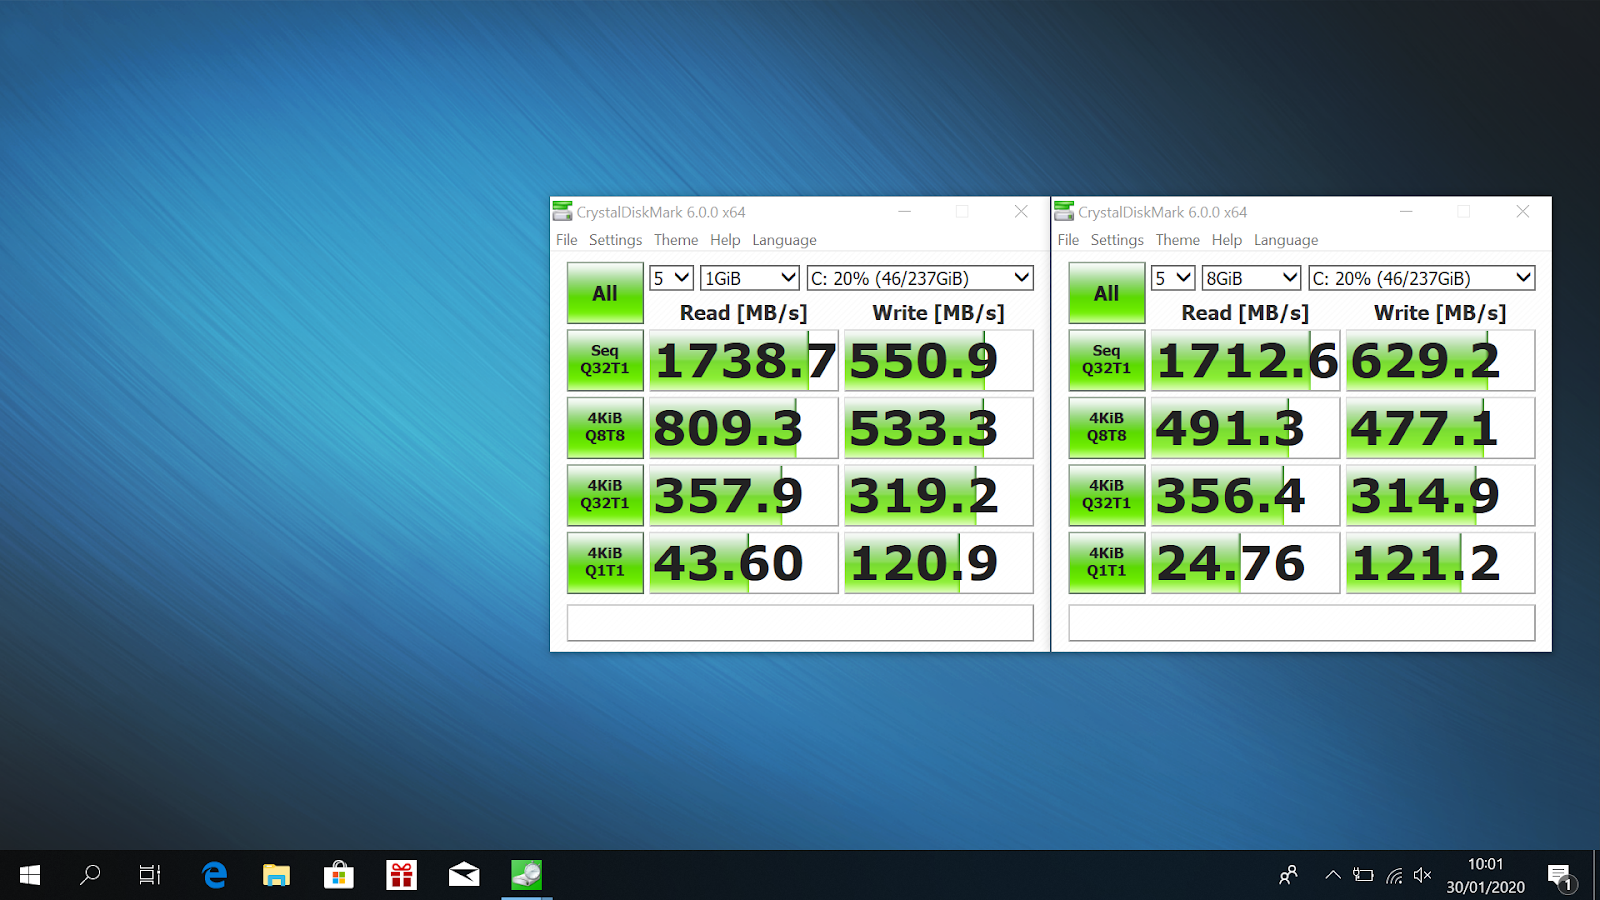Open the volume control icon
Viewport: 1600px width, 900px height.
1423,875
